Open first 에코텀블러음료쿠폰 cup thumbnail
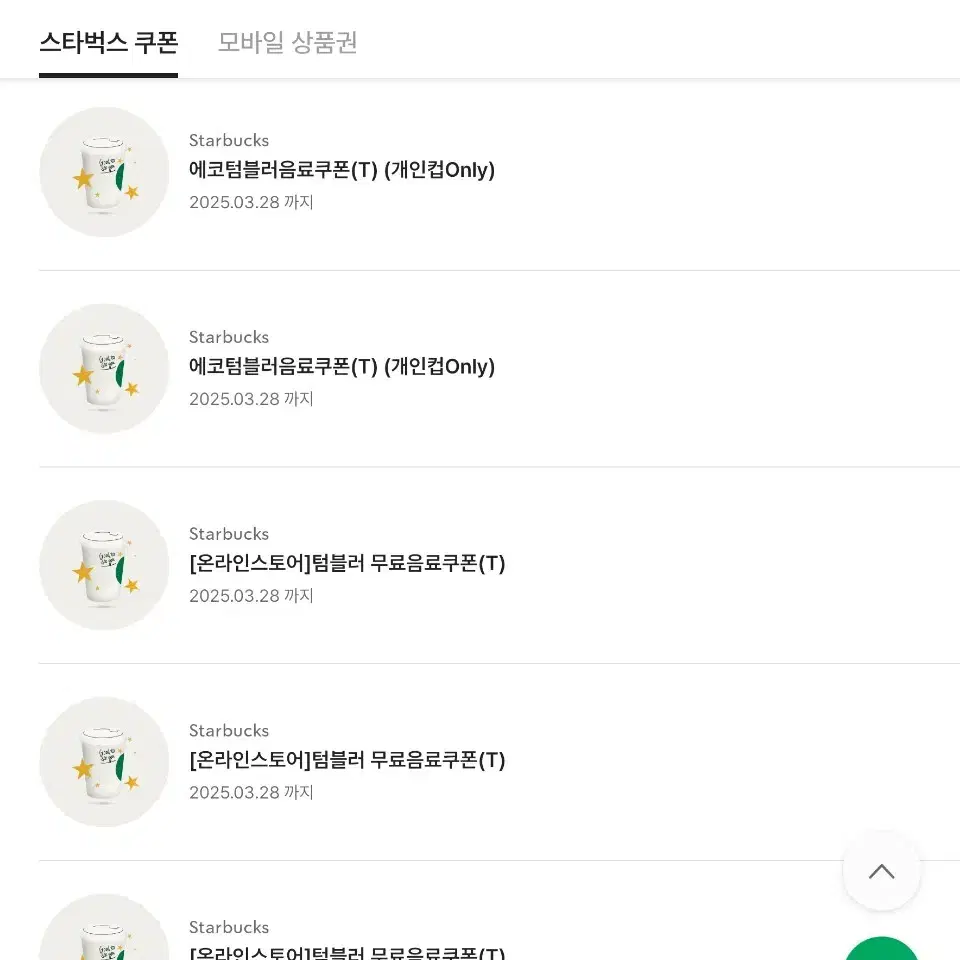Viewport: 960px width, 960px height. (104, 172)
